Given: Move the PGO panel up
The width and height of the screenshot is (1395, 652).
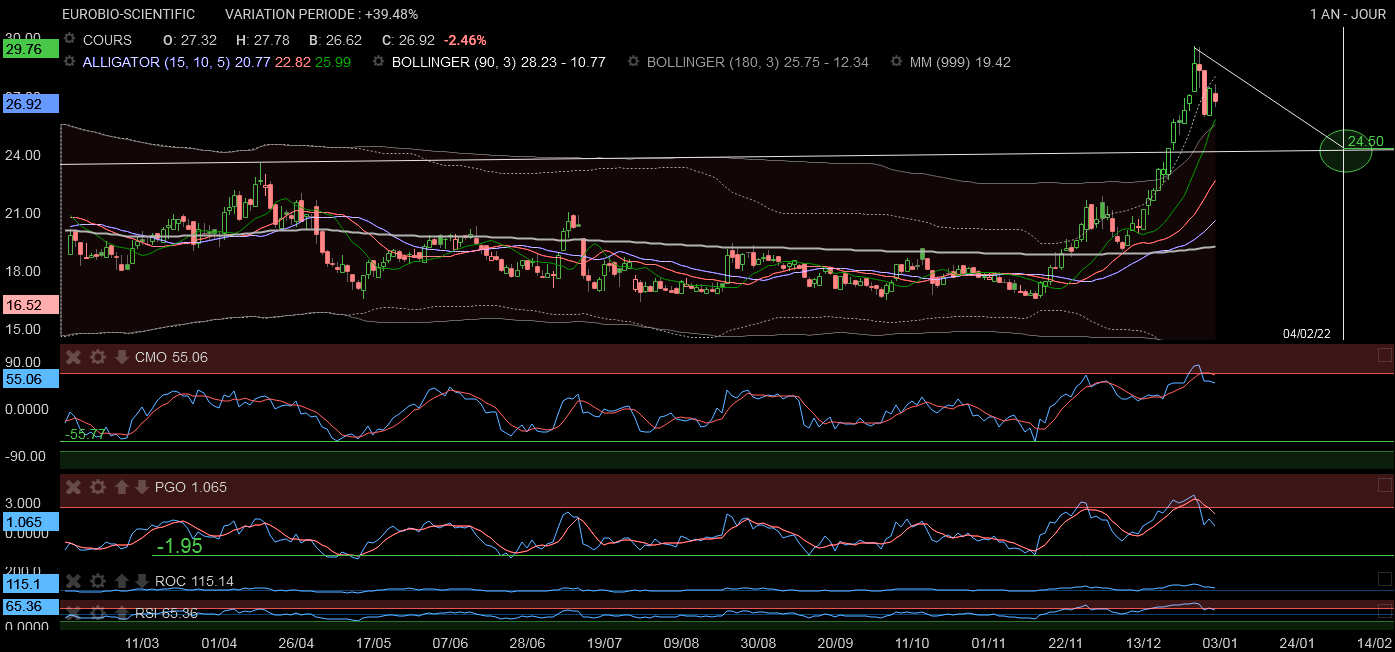Looking at the screenshot, I should 121,487.
